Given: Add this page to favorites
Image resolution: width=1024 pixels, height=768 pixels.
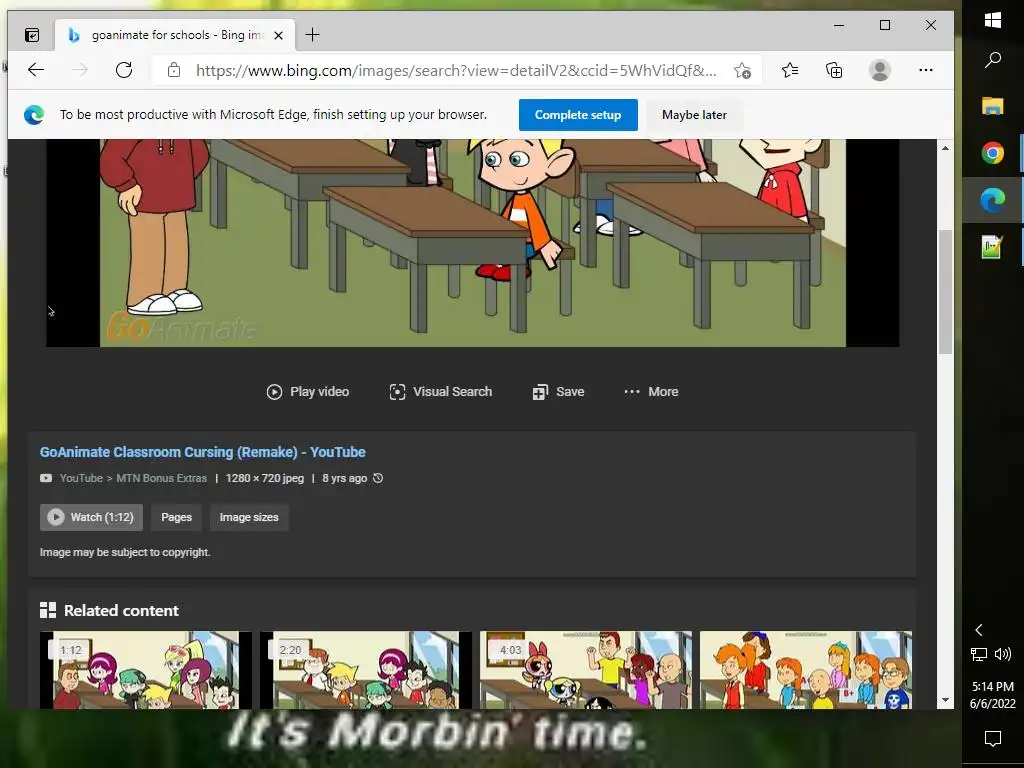Looking at the screenshot, I should (x=742, y=71).
